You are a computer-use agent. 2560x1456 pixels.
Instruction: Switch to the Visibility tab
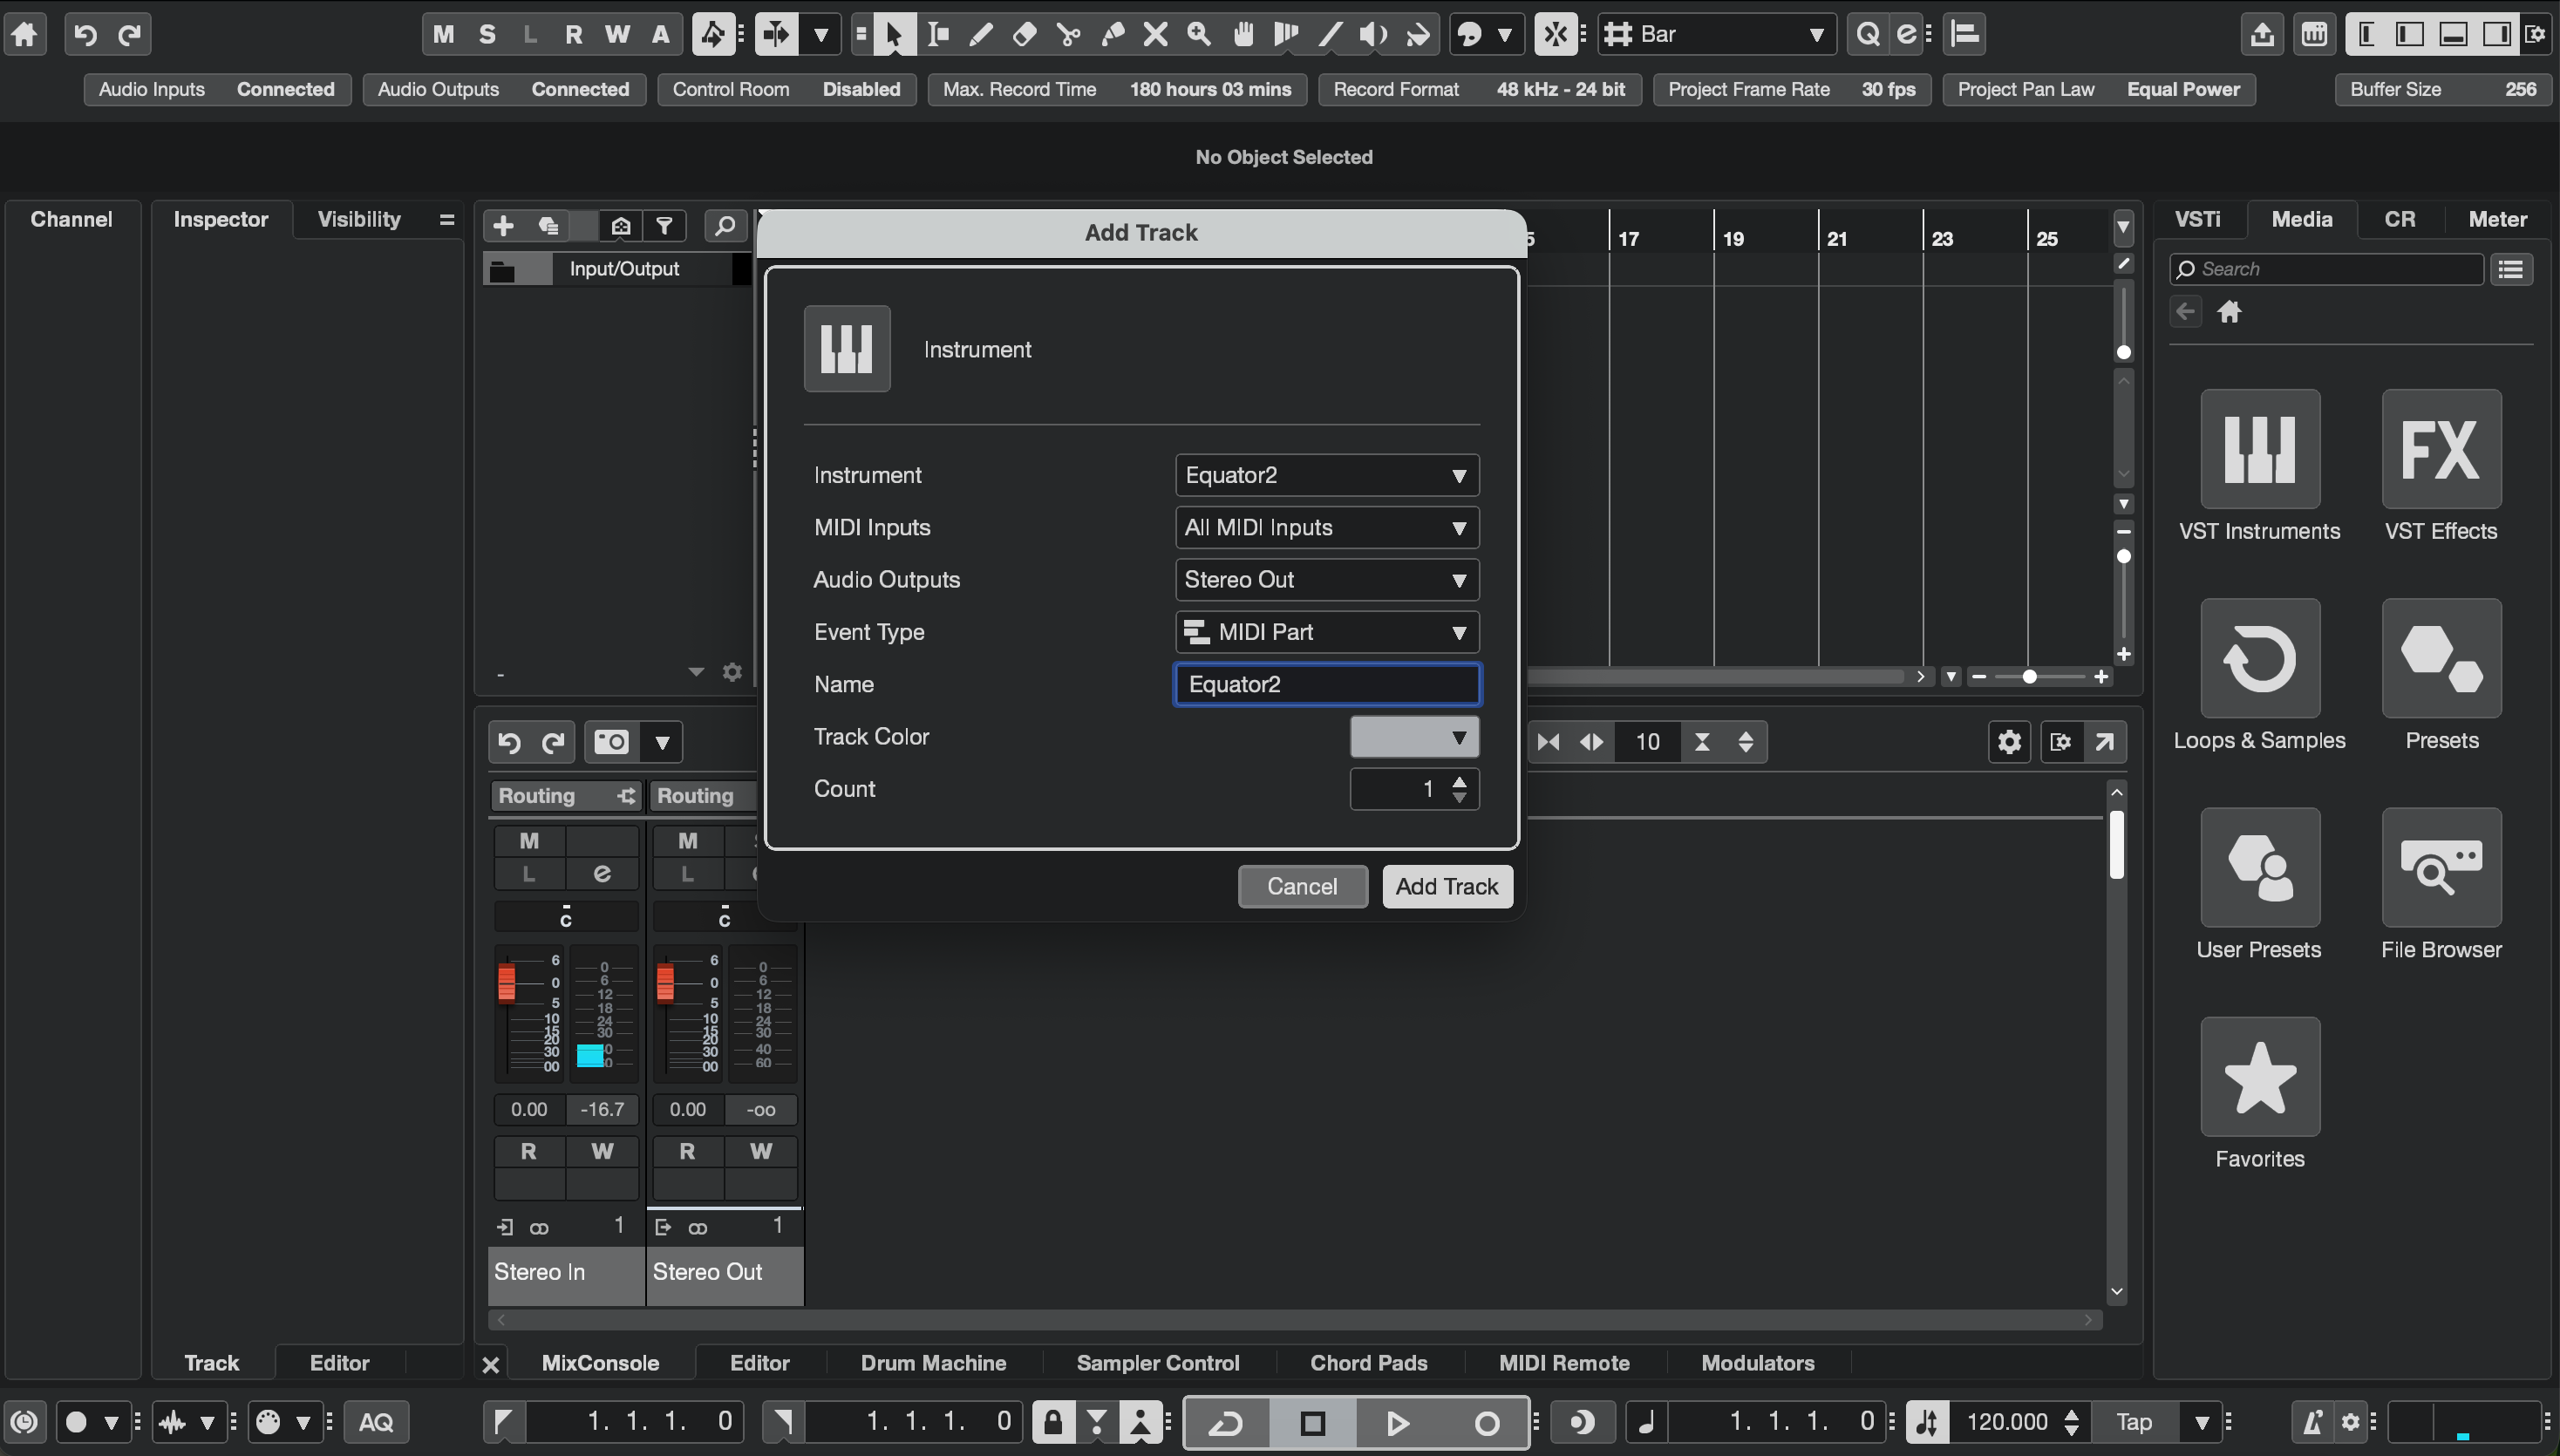pos(359,219)
